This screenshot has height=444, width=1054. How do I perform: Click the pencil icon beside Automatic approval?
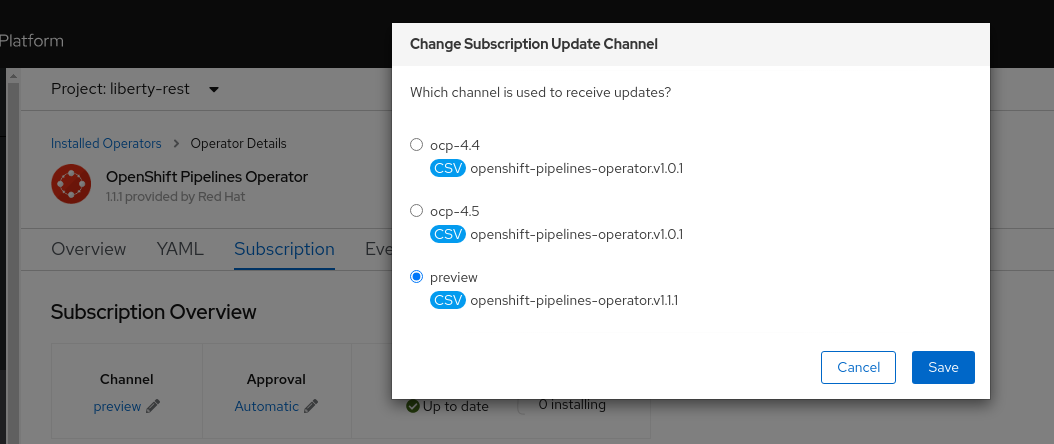311,406
